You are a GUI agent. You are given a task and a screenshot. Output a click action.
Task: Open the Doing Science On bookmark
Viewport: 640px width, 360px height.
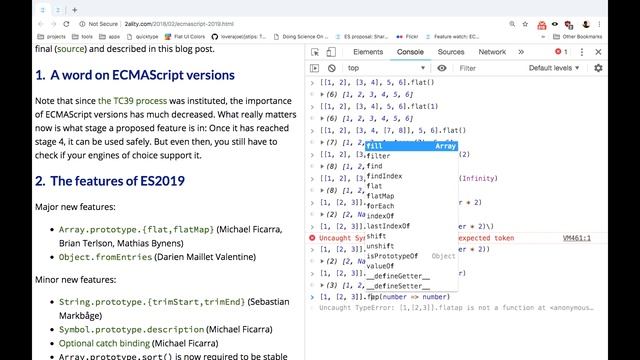coord(301,36)
